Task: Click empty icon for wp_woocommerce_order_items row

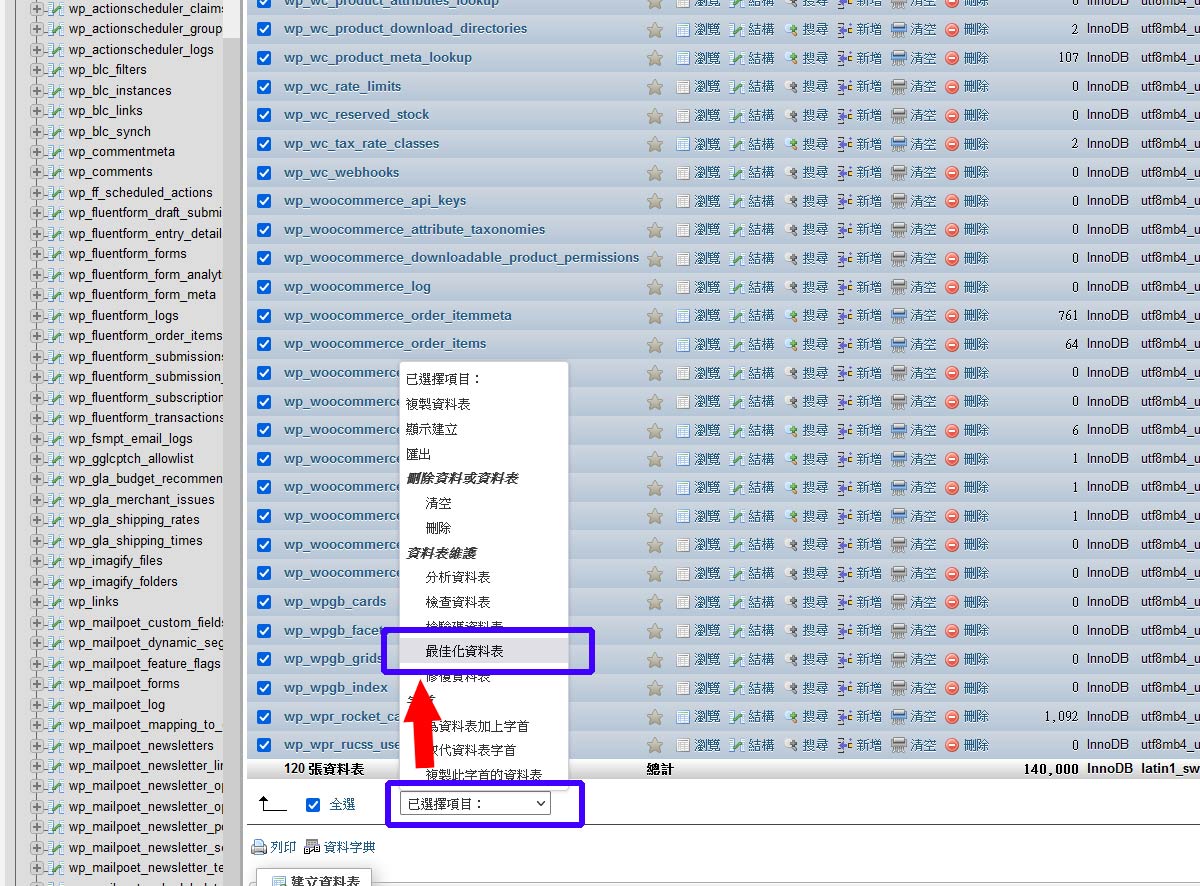Action: pyautogui.click(x=899, y=344)
